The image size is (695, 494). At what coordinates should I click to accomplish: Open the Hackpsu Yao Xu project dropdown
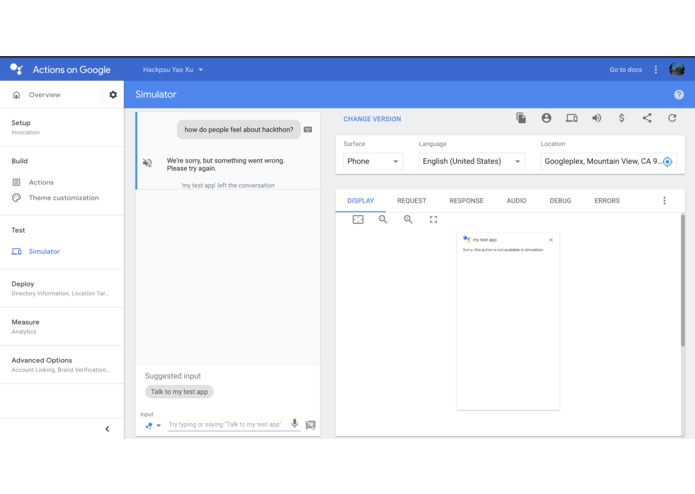pyautogui.click(x=173, y=70)
